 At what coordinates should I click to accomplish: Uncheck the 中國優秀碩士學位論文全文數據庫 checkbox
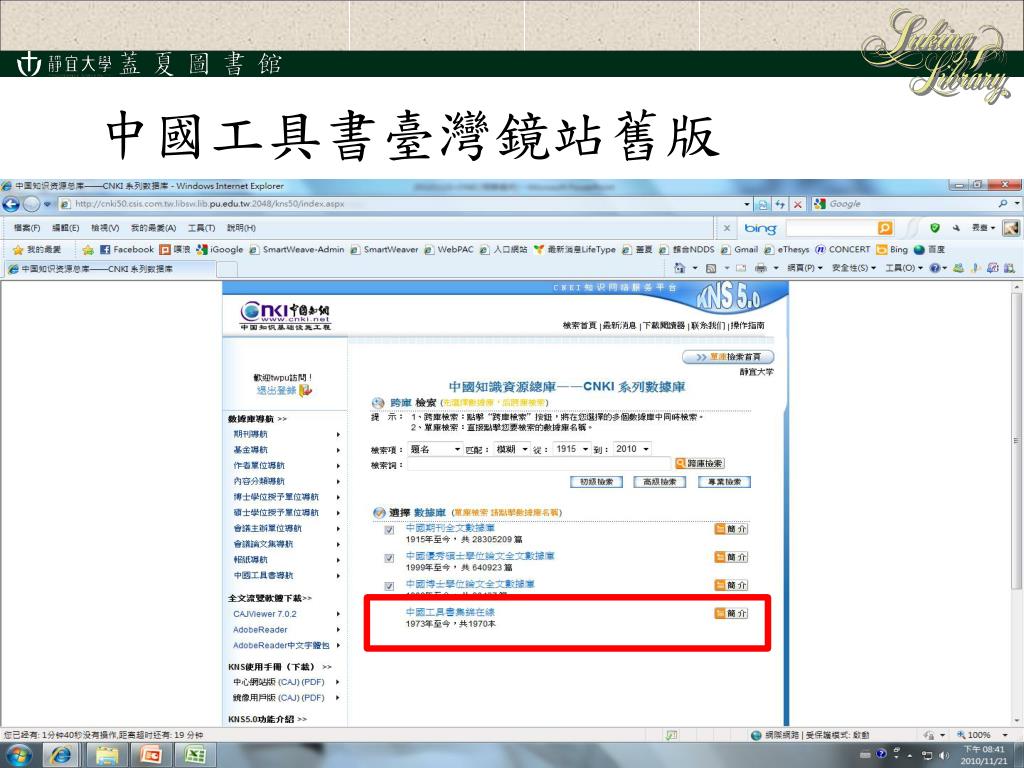[389, 558]
